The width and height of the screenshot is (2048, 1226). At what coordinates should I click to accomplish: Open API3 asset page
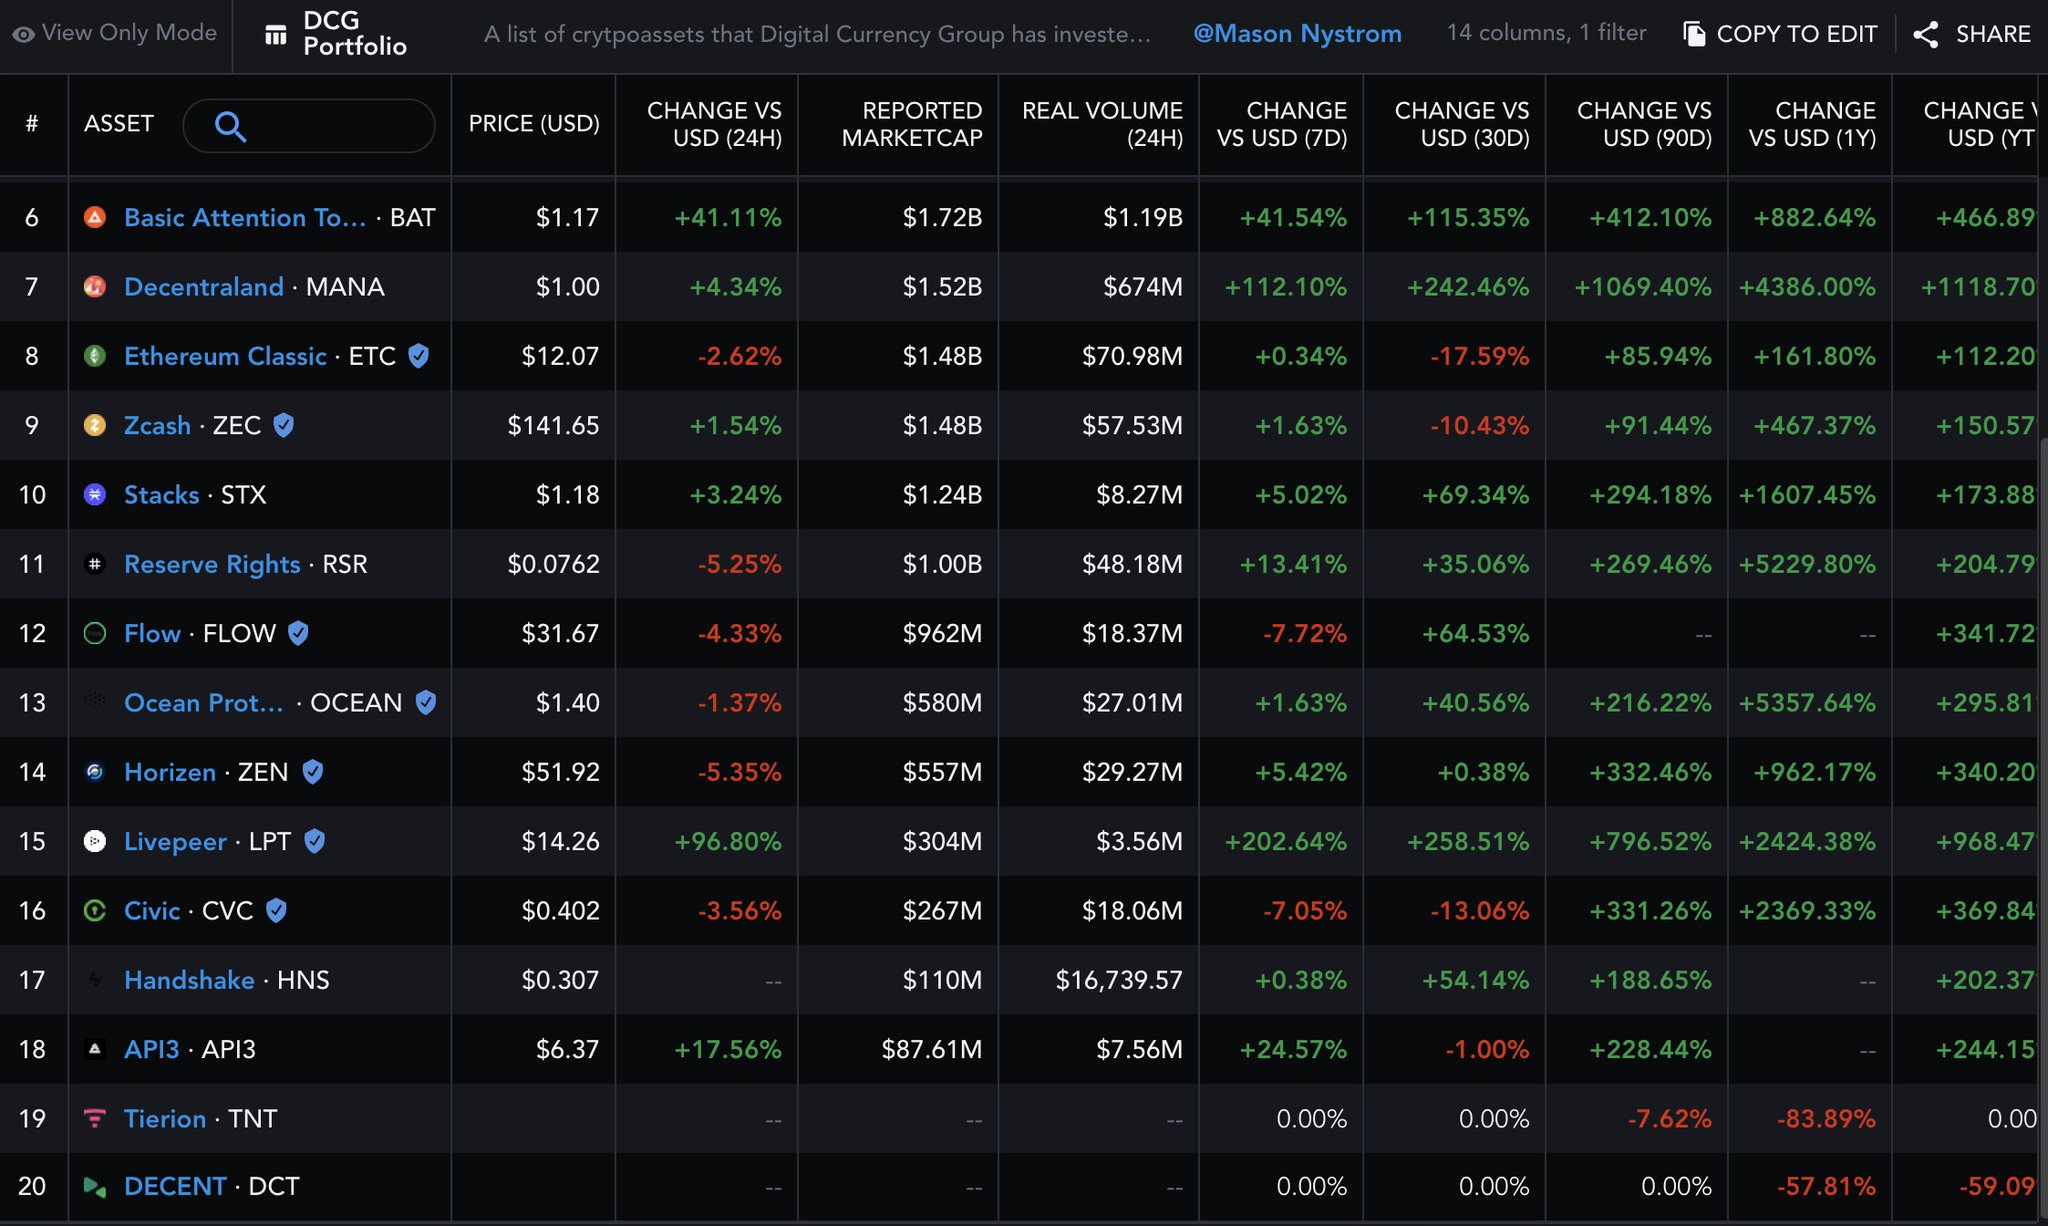(x=151, y=1049)
